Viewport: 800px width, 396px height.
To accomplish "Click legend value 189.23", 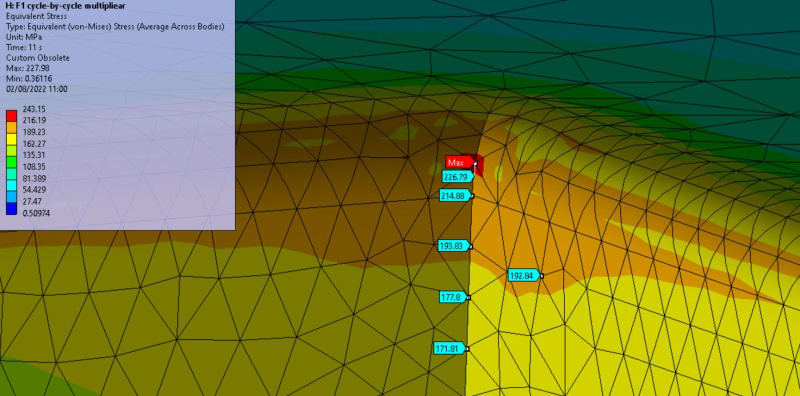I will point(33,132).
